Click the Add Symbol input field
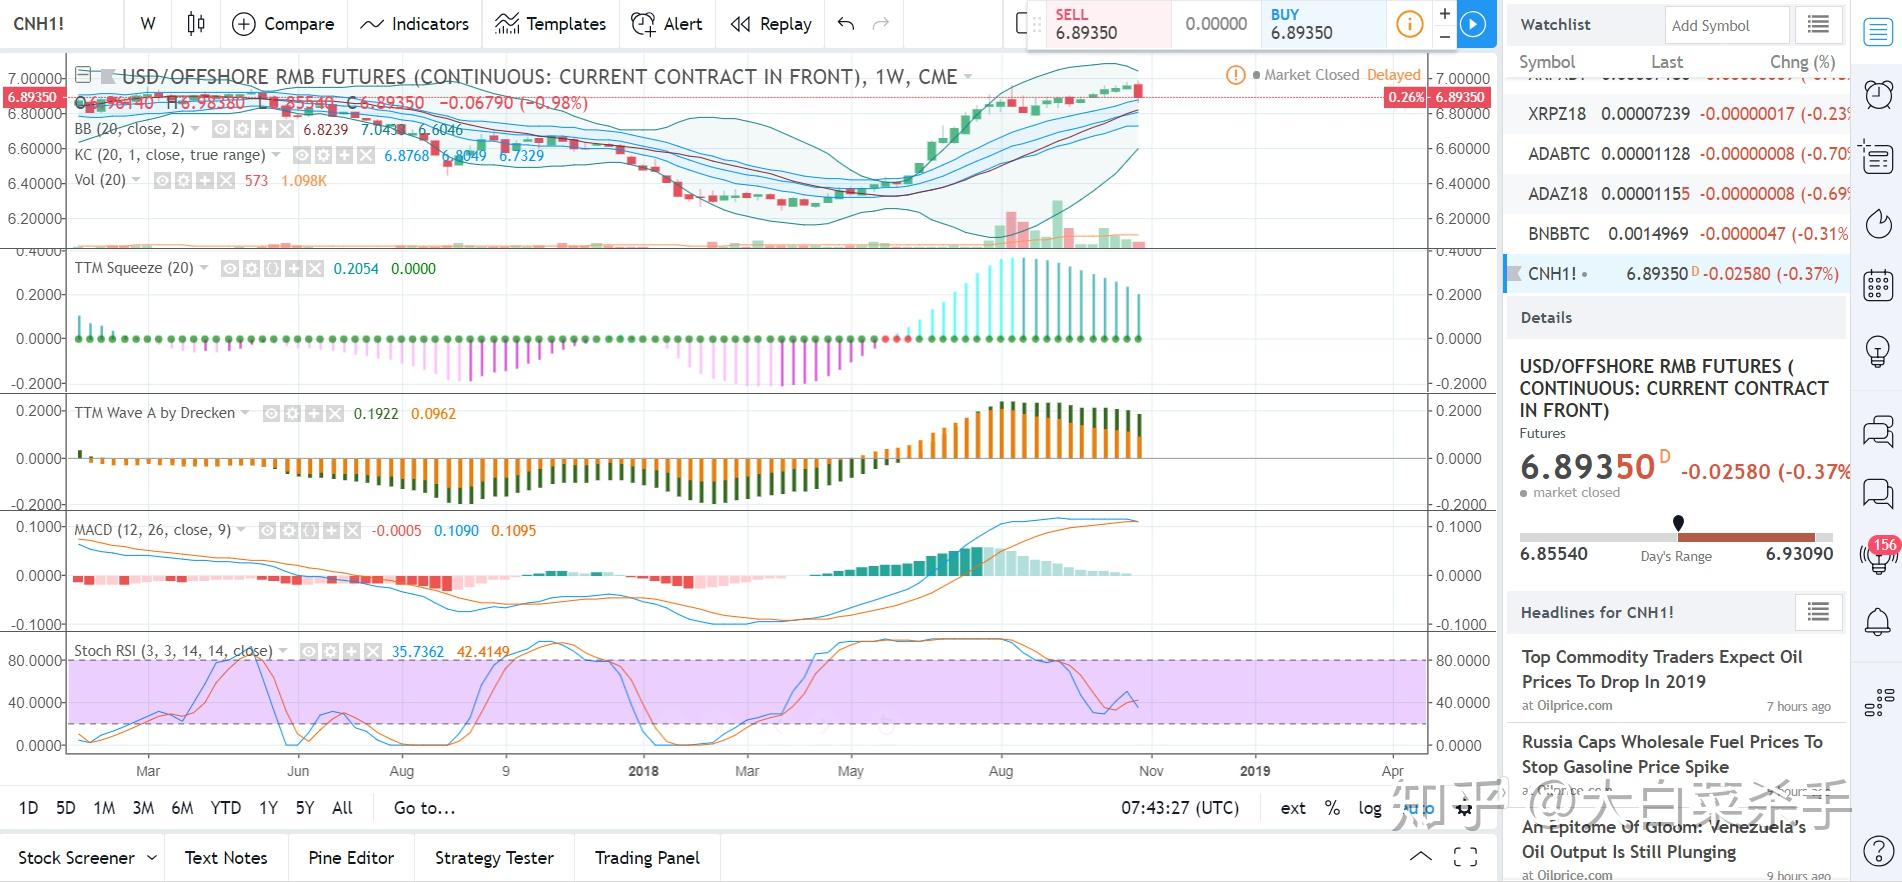 tap(1727, 24)
